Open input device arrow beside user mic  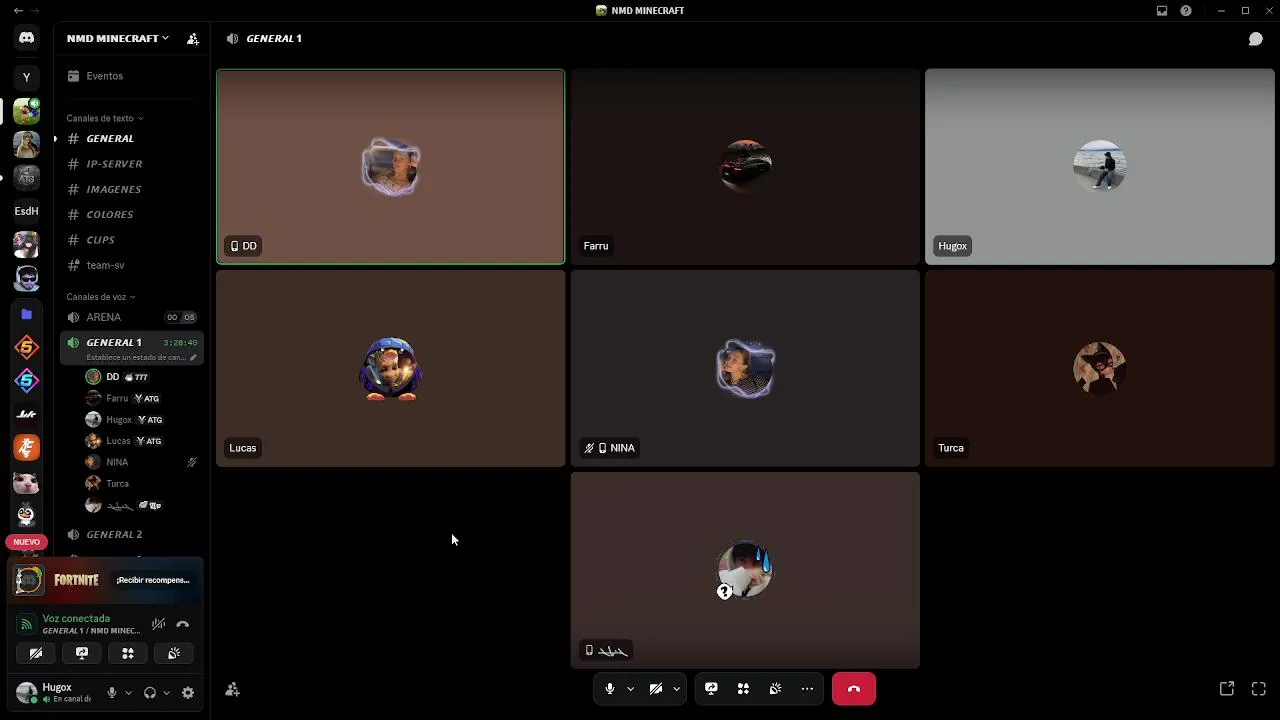(128, 693)
